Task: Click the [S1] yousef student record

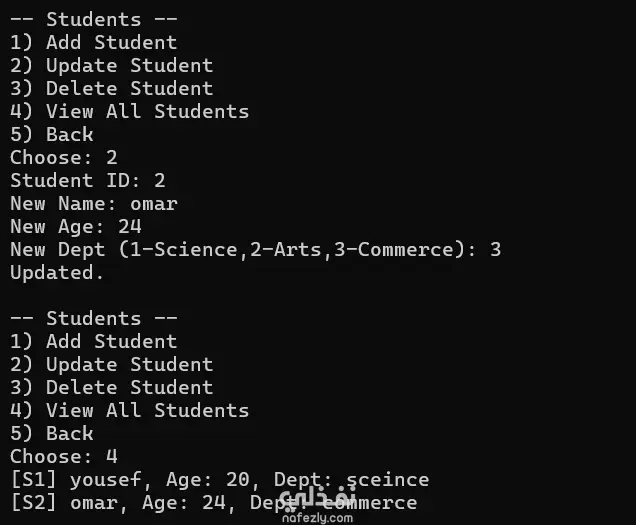Action: (219, 479)
